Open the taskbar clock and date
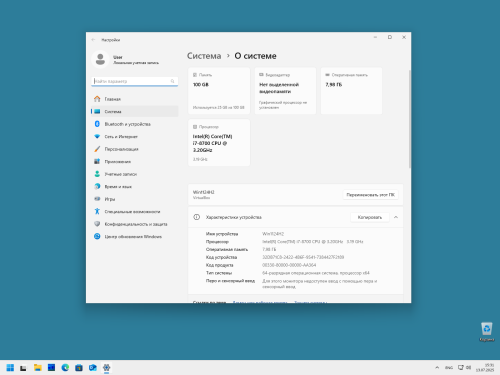Viewport: 500px width, 375px height. [x=485, y=368]
